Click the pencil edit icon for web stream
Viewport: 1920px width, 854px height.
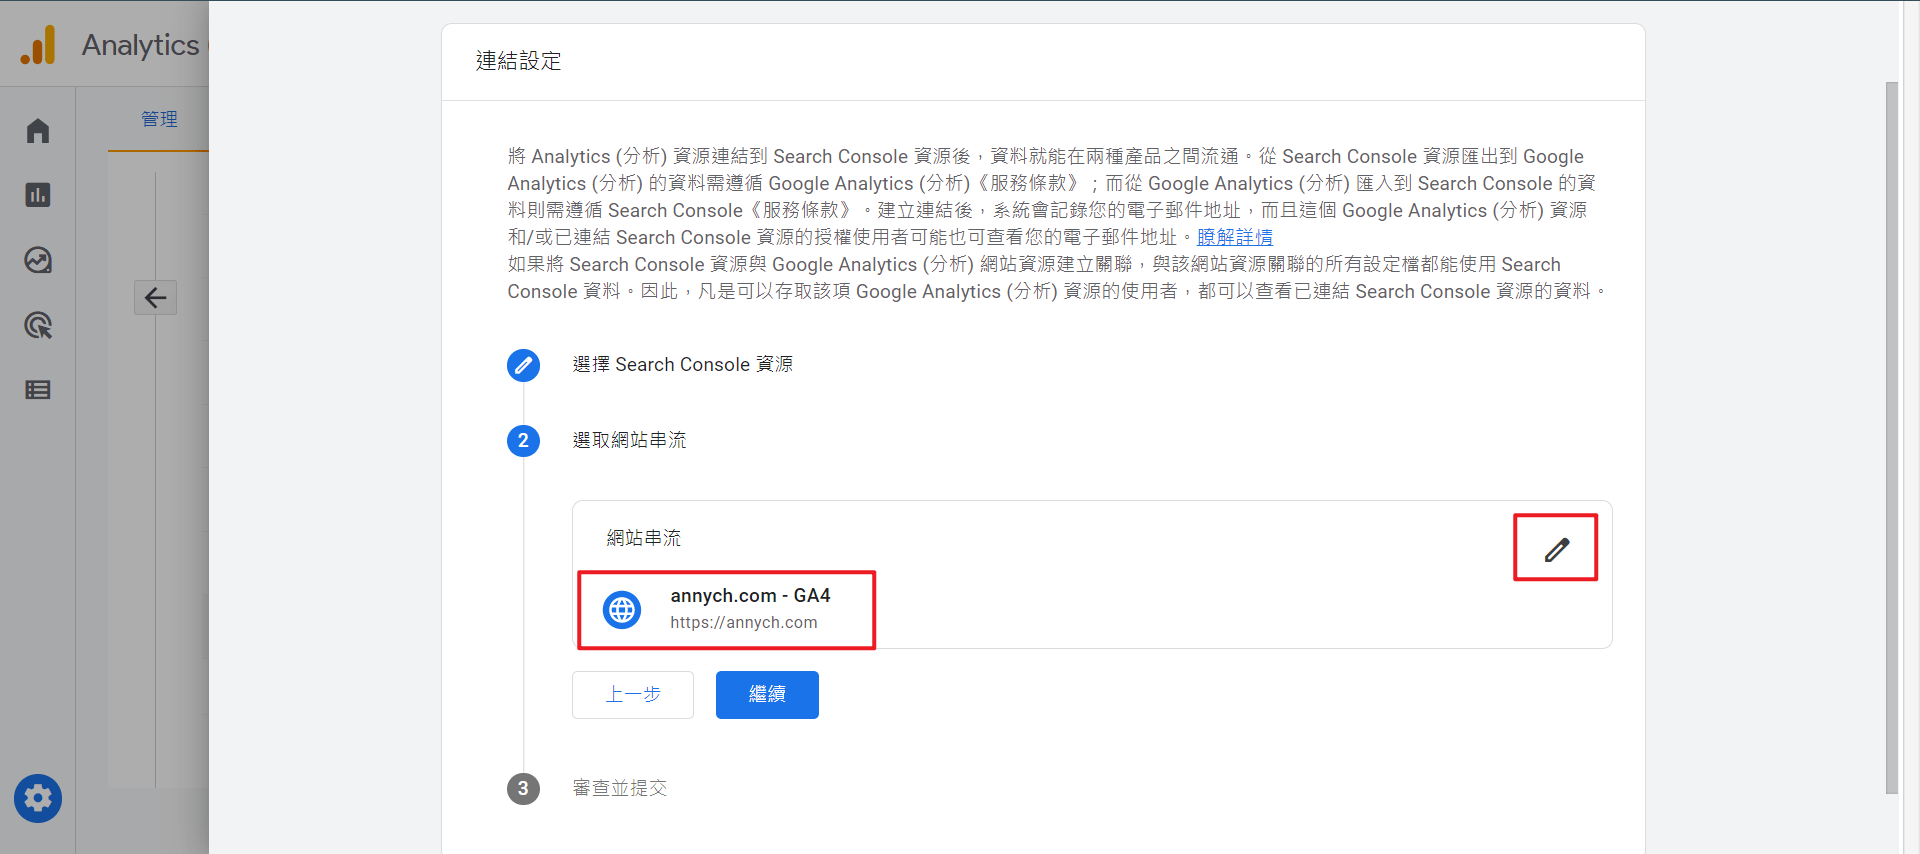1556,548
